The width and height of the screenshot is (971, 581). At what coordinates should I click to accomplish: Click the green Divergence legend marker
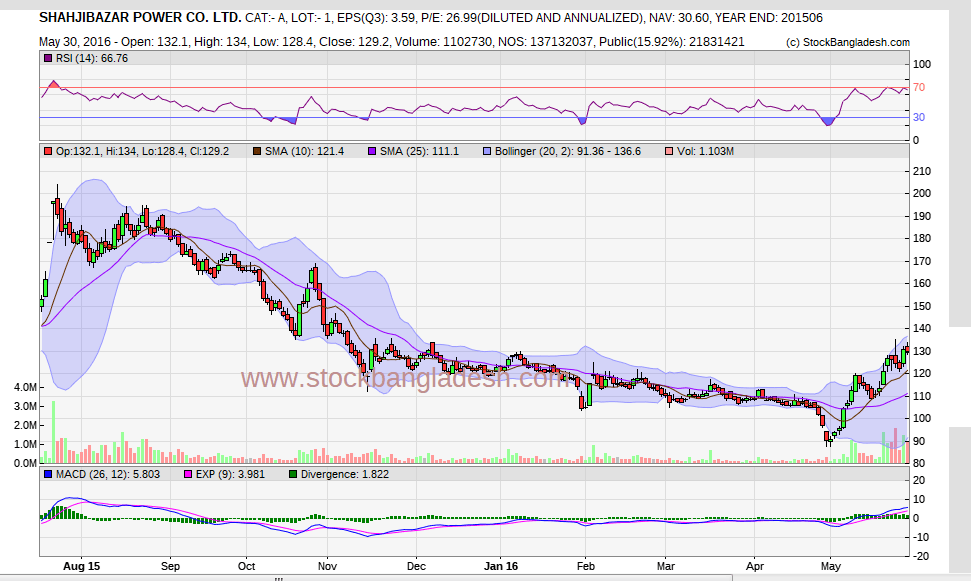(x=293, y=474)
